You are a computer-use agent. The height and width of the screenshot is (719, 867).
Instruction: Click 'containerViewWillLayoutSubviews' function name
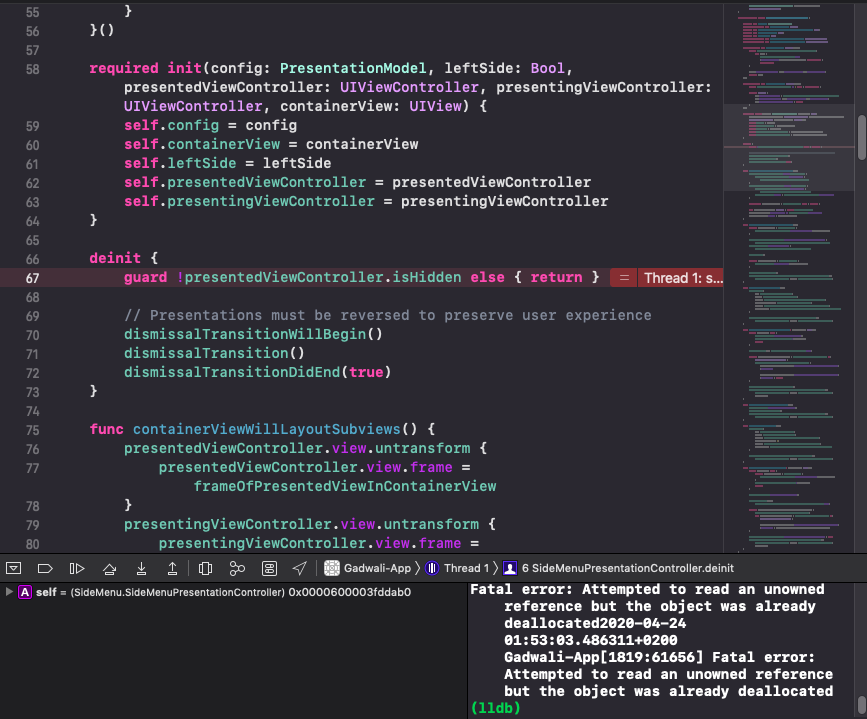pyautogui.click(x=266, y=429)
